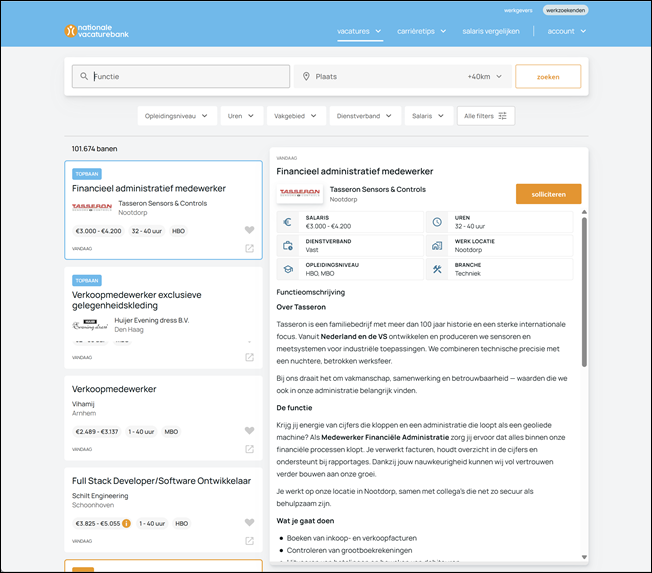This screenshot has width=652, height=573.
Task: Click the 32 - 40 uur tag on first card
Action: 146,231
